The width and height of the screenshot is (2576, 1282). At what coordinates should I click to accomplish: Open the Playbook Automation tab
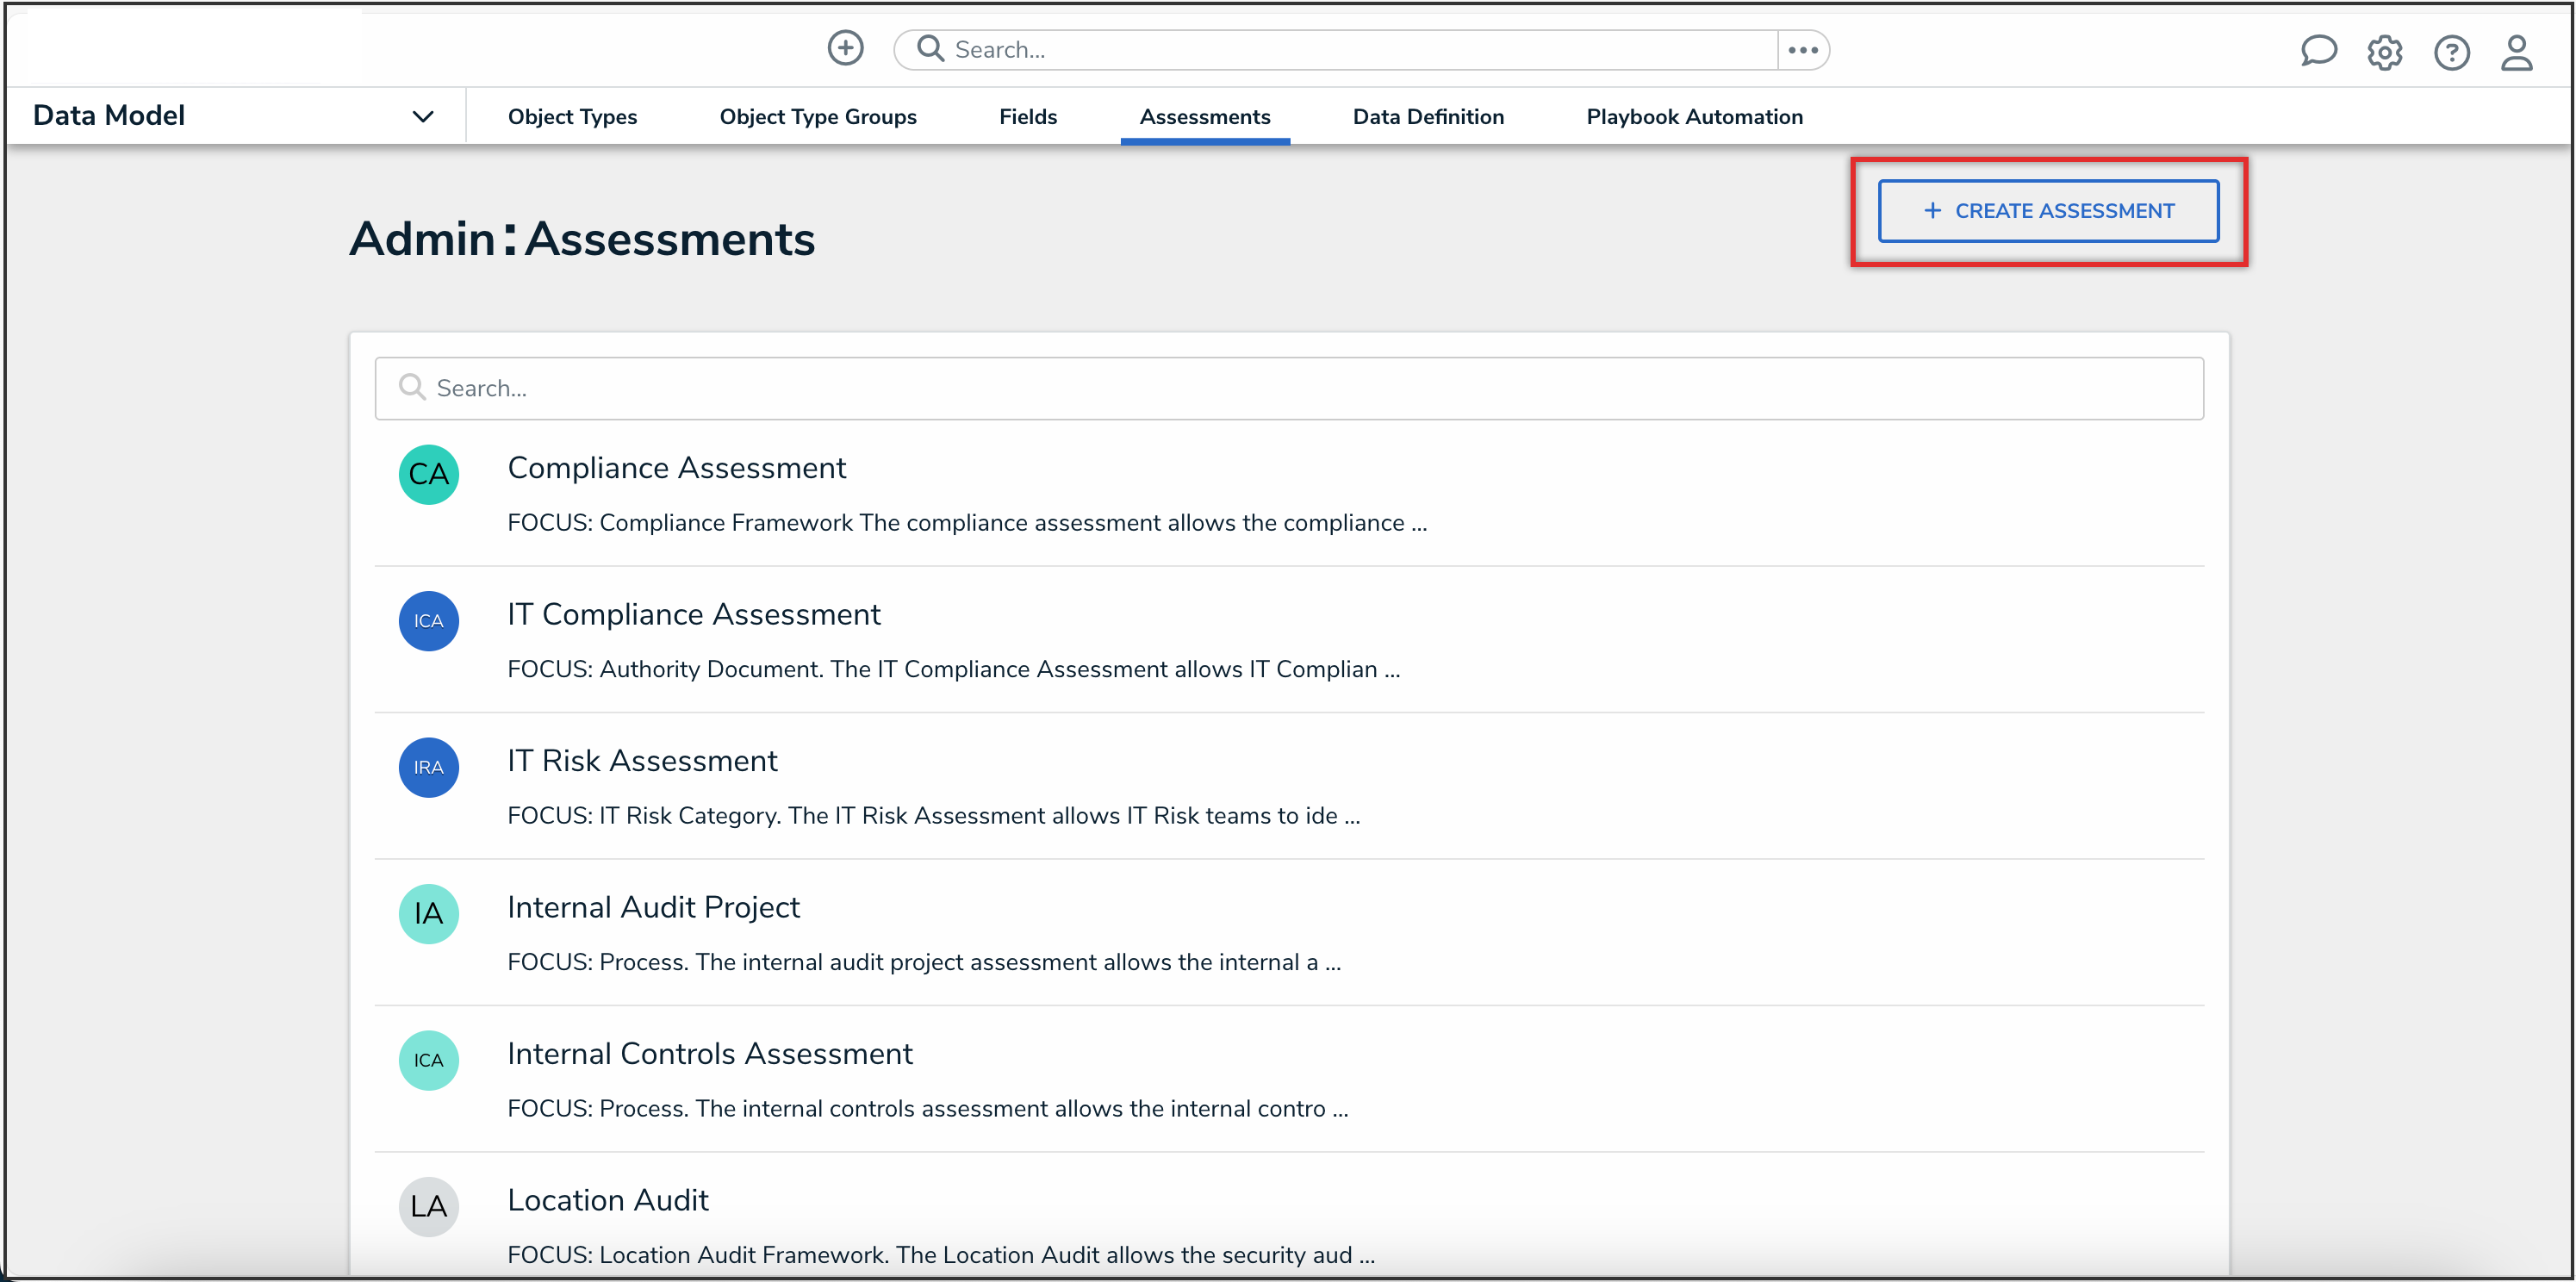[x=1694, y=116]
